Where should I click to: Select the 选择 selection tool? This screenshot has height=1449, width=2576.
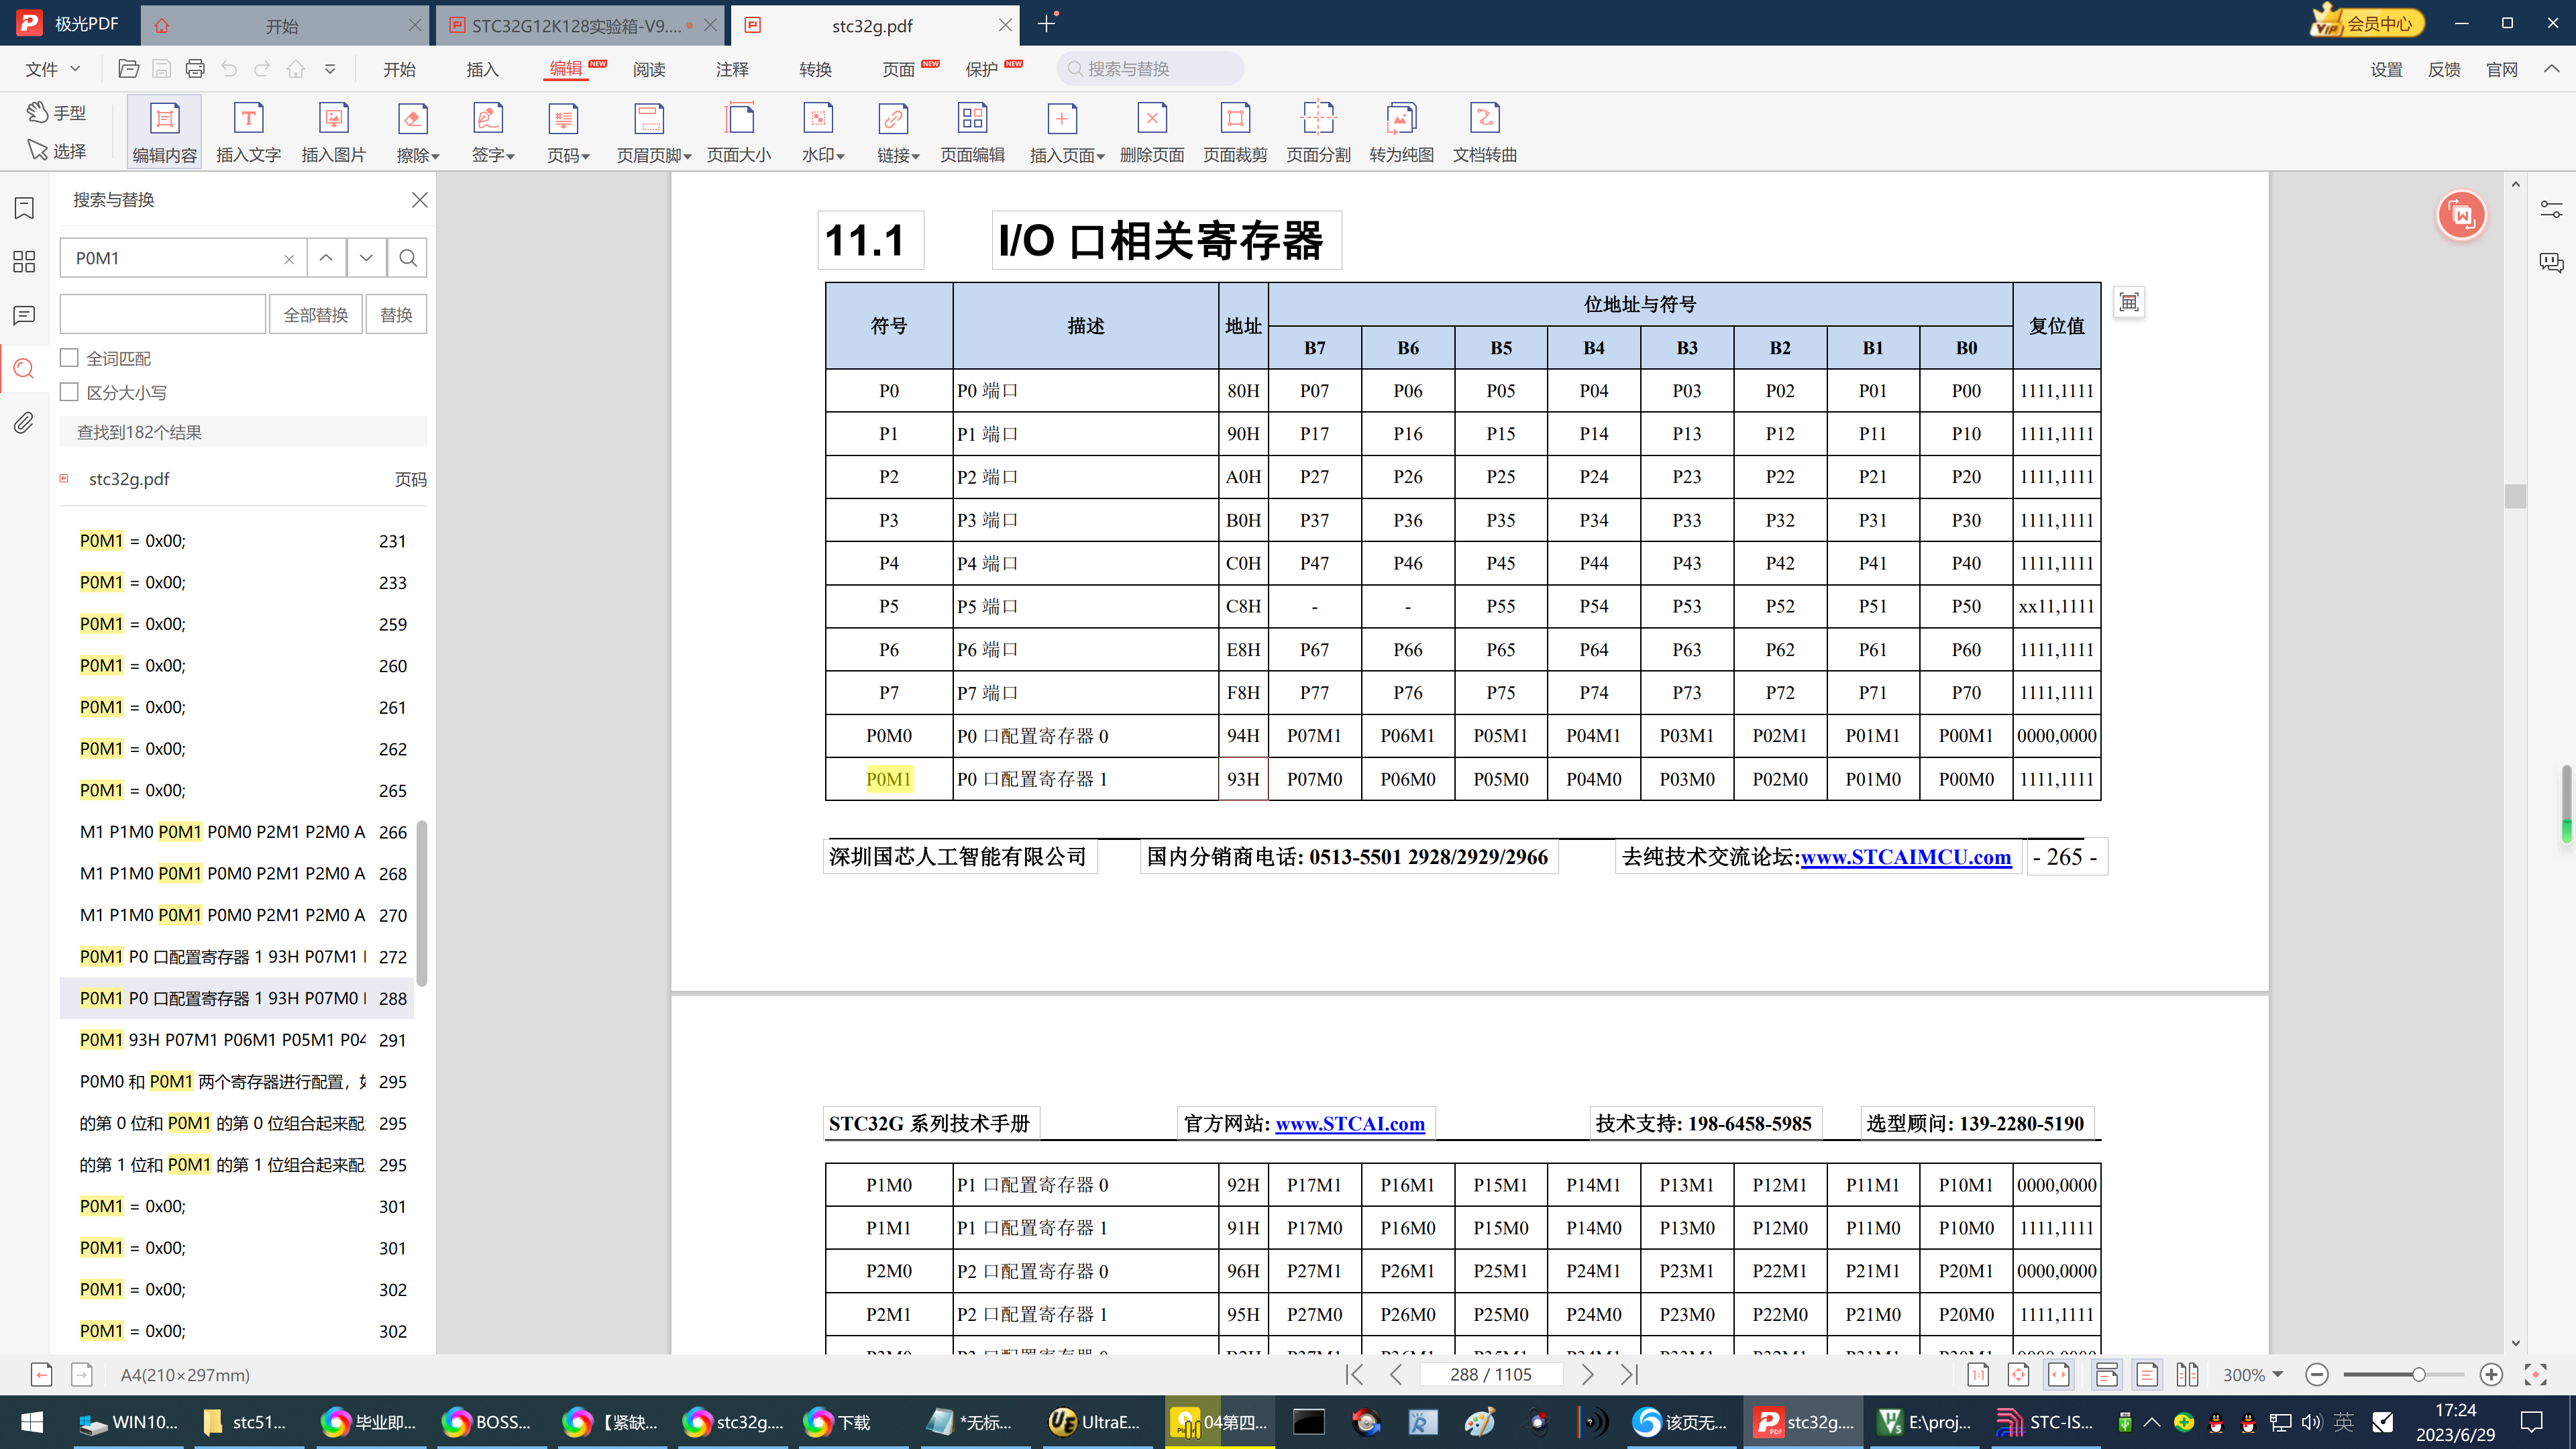click(x=57, y=150)
